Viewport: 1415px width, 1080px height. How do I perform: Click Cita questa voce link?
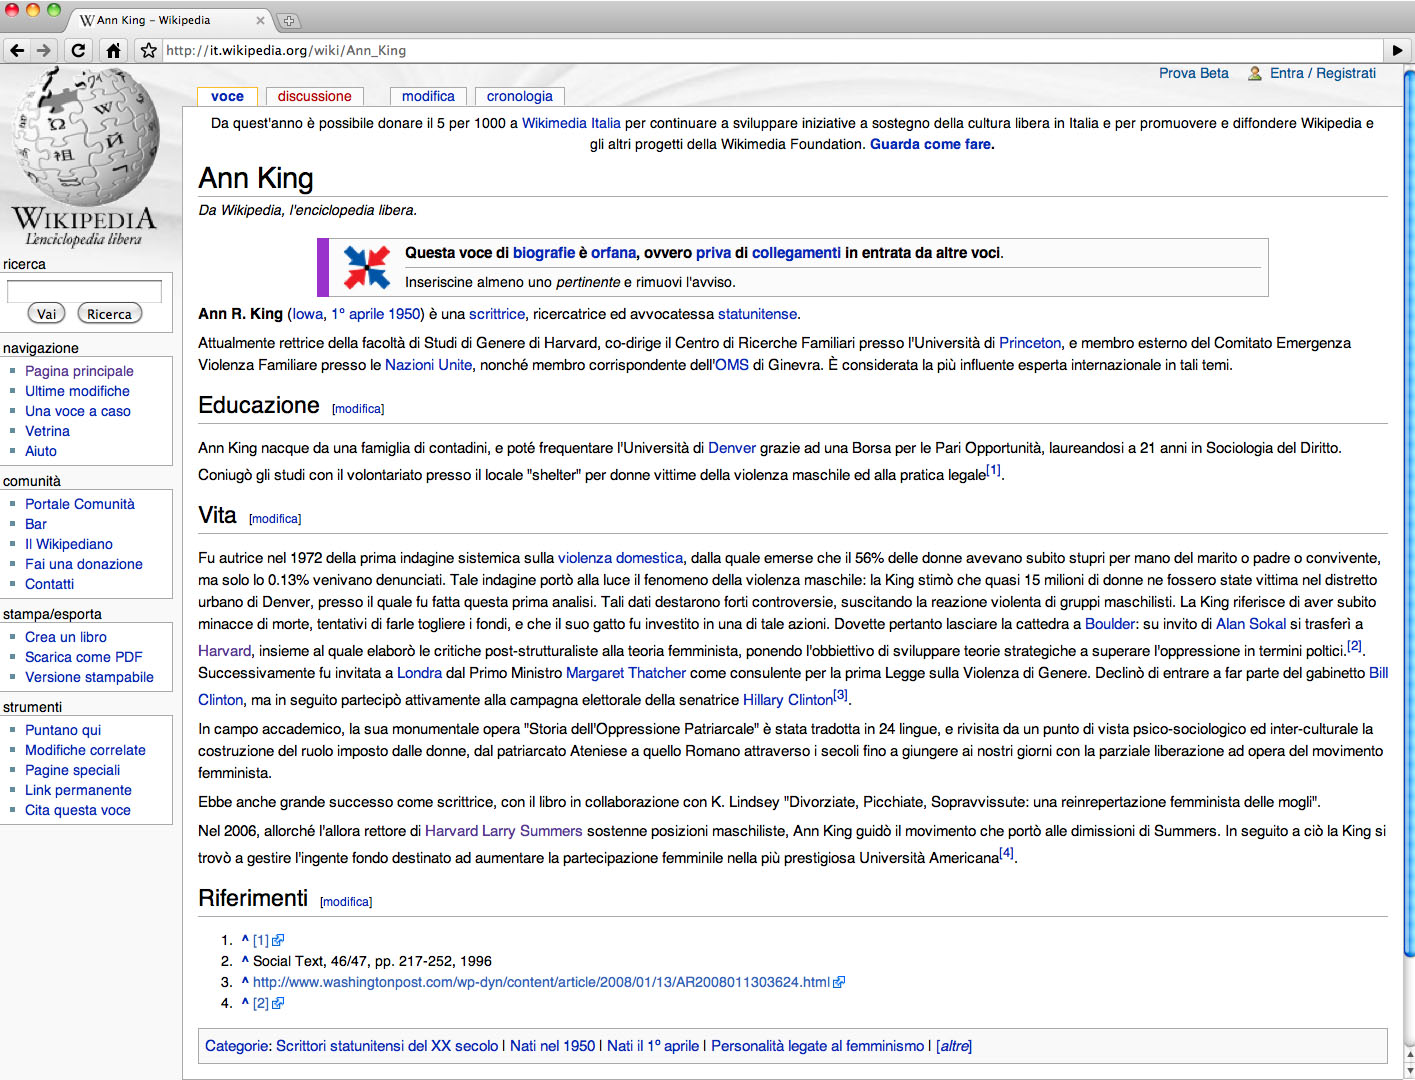[78, 810]
